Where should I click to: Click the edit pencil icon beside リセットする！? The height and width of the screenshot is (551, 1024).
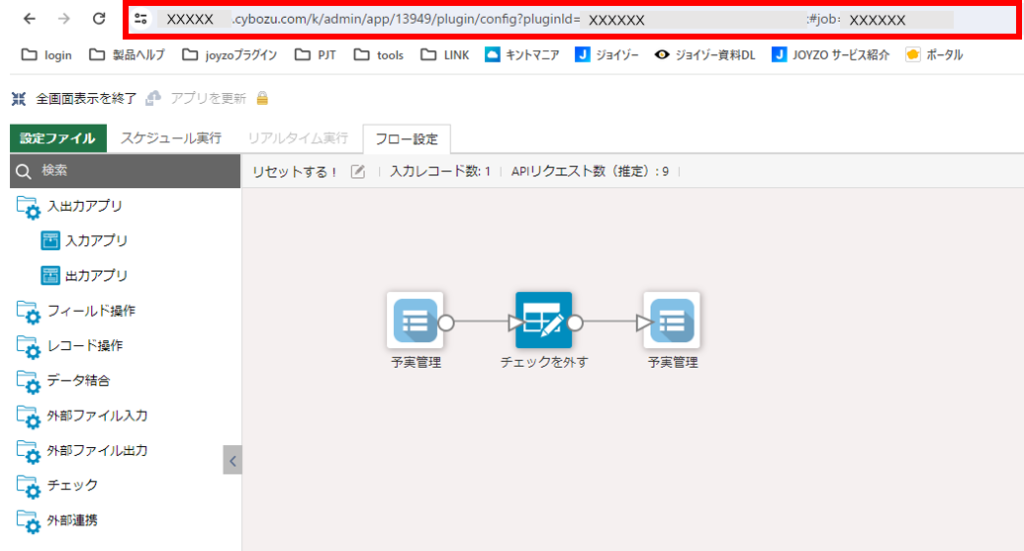point(358,172)
